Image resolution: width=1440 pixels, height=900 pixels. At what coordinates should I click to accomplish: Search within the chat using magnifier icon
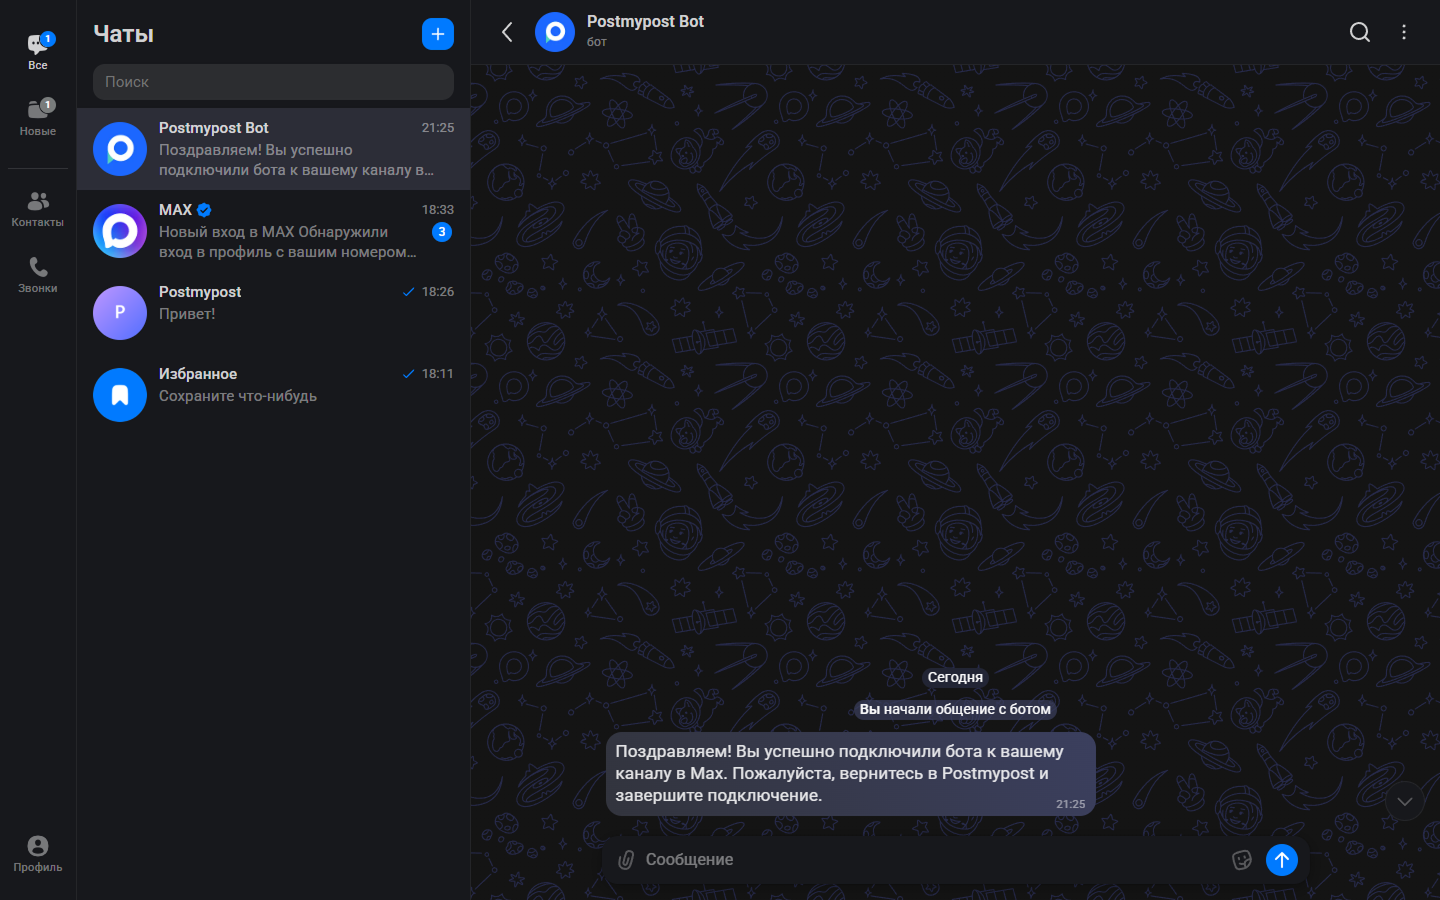(1359, 32)
